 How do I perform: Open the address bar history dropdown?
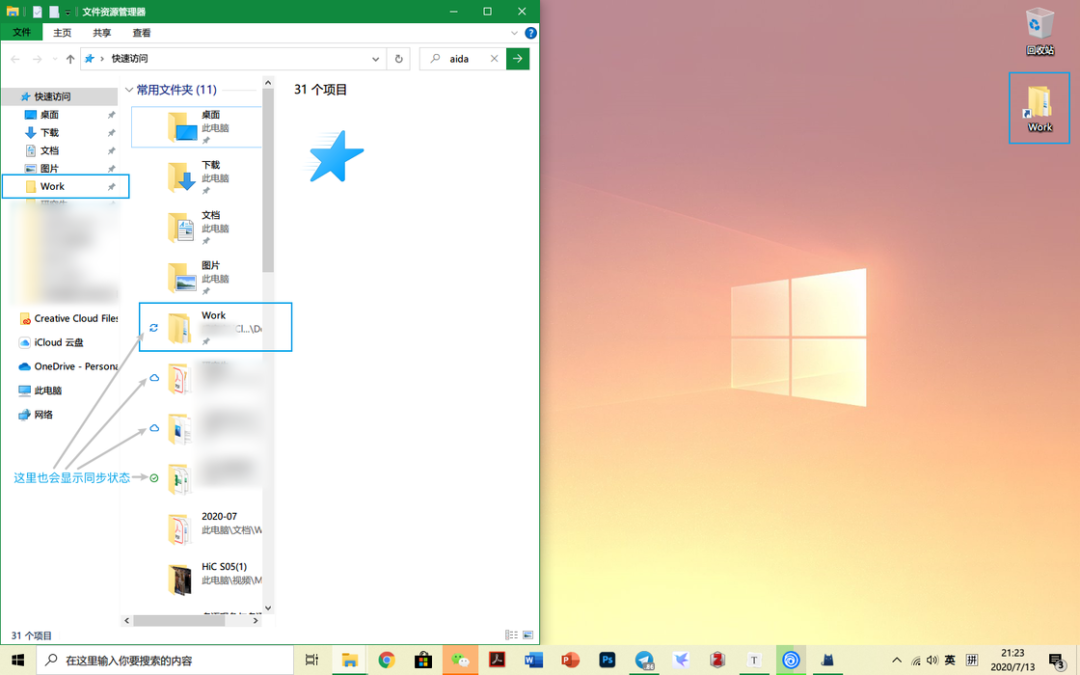click(x=375, y=59)
